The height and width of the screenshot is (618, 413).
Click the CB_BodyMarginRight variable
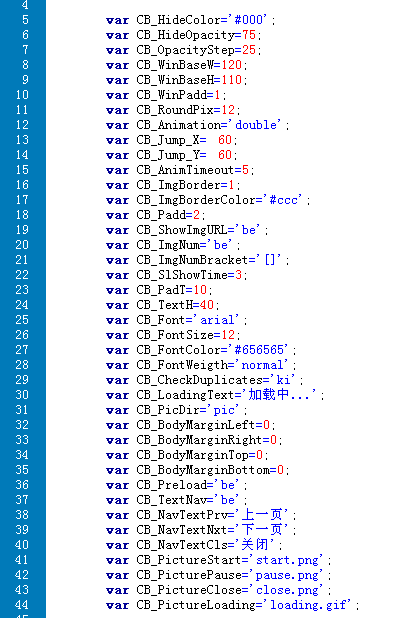point(199,440)
